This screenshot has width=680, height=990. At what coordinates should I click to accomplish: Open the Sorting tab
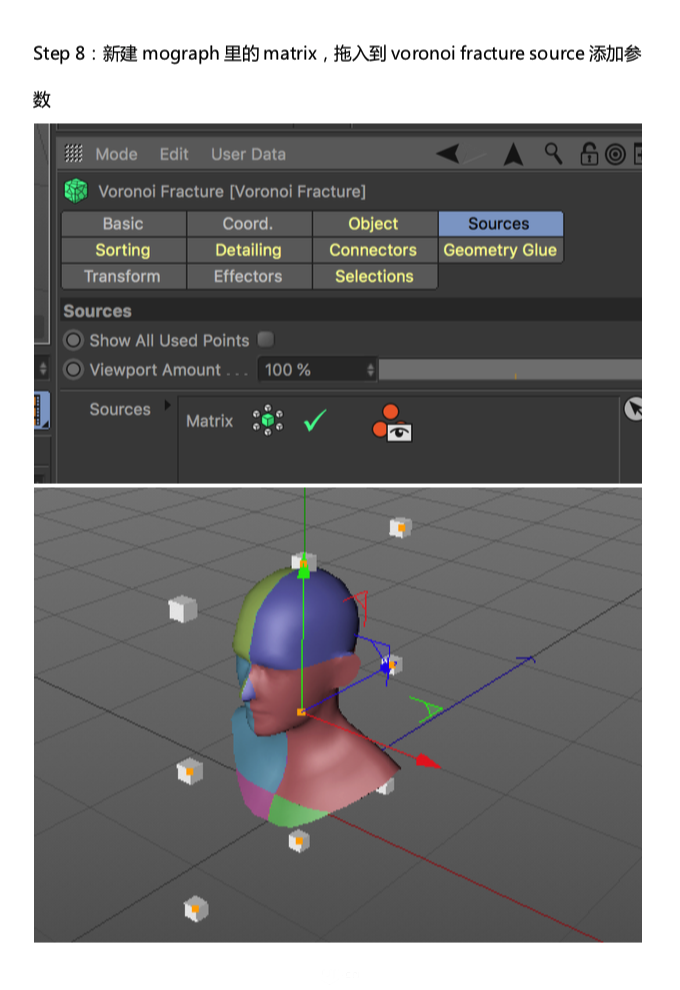click(x=124, y=250)
